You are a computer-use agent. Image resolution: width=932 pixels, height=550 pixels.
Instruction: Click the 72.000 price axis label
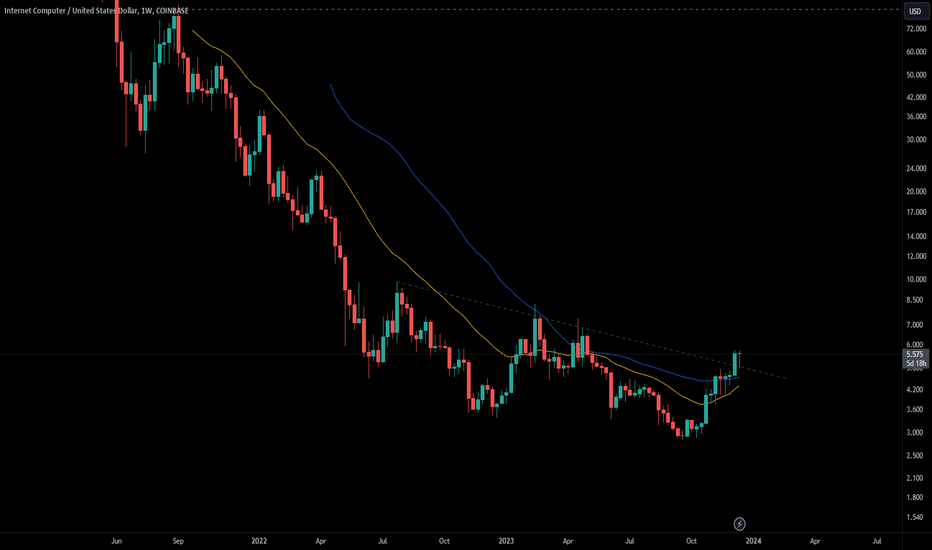[x=916, y=29]
